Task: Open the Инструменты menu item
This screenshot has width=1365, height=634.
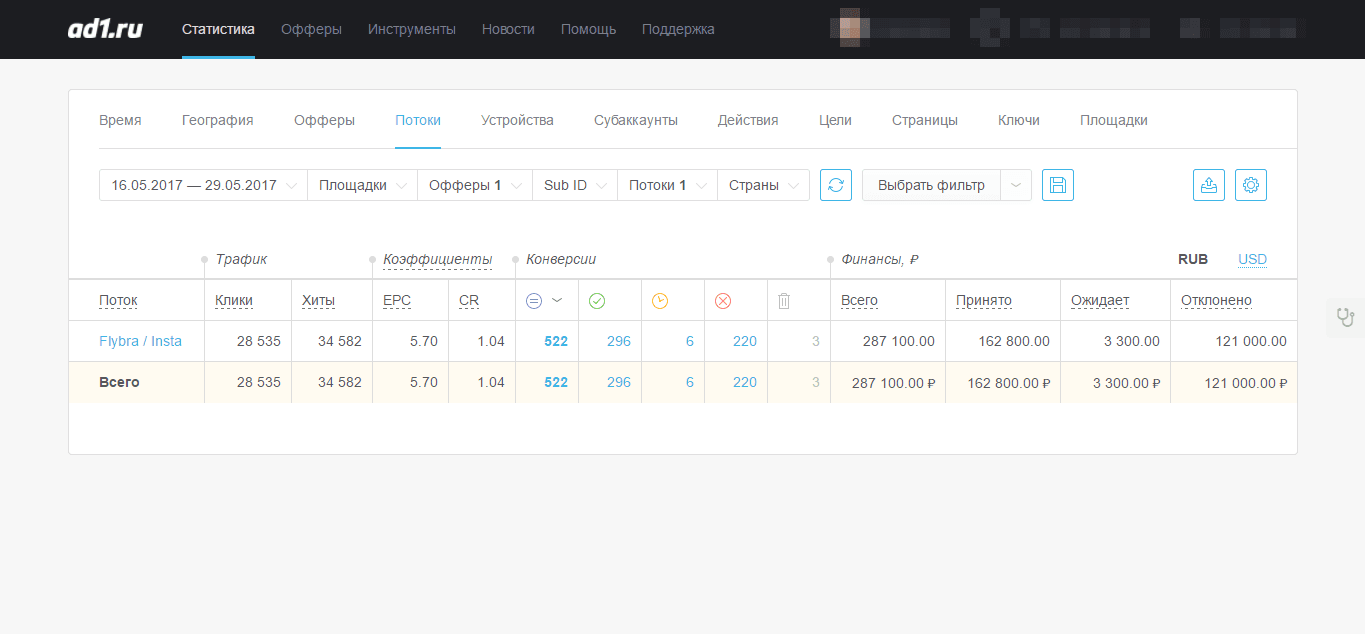Action: pyautogui.click(x=412, y=29)
